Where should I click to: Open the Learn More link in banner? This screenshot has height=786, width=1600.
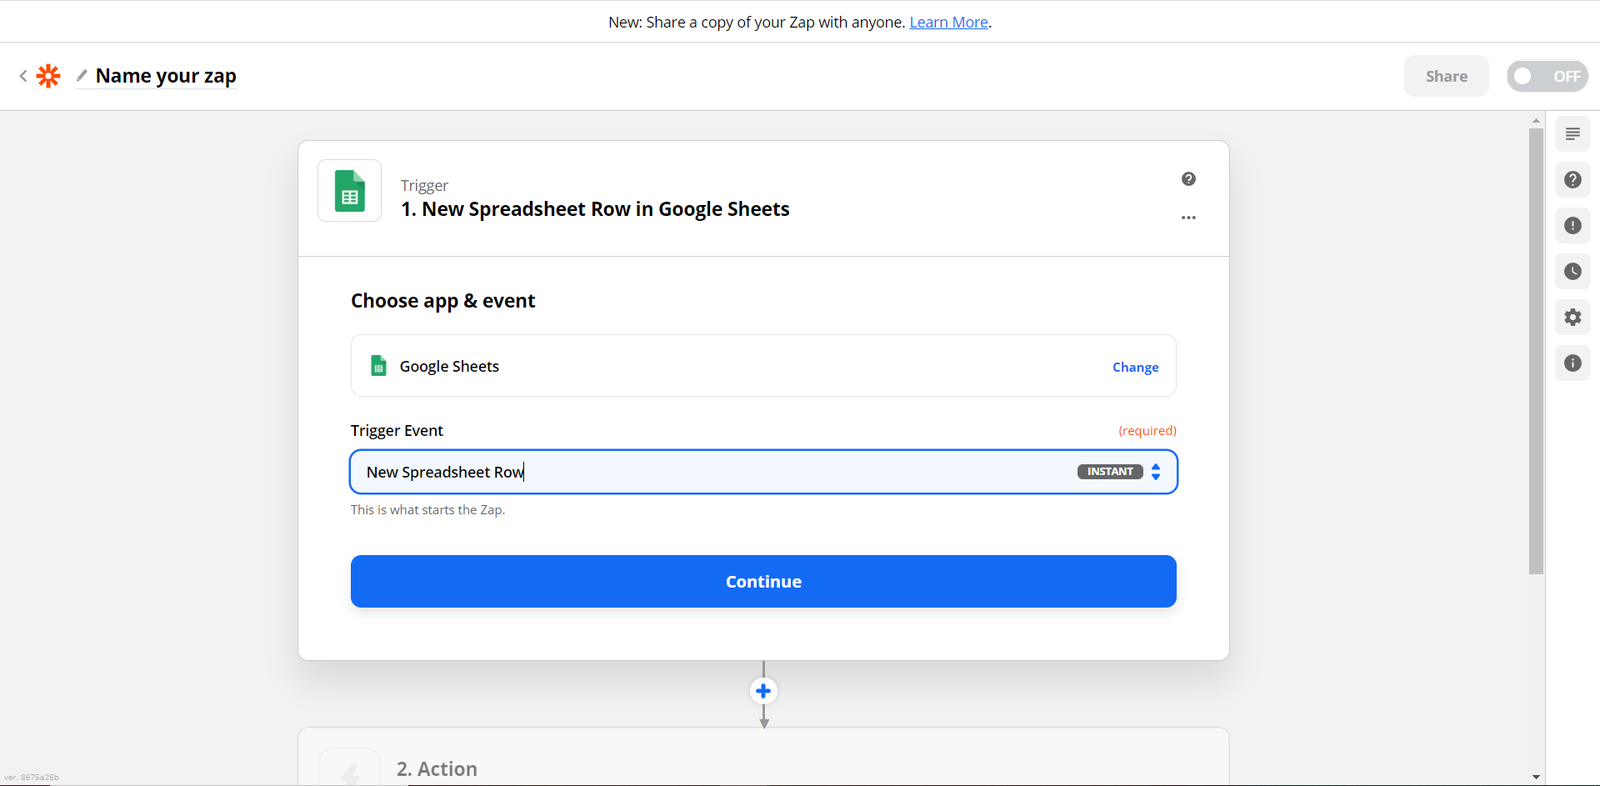948,22
